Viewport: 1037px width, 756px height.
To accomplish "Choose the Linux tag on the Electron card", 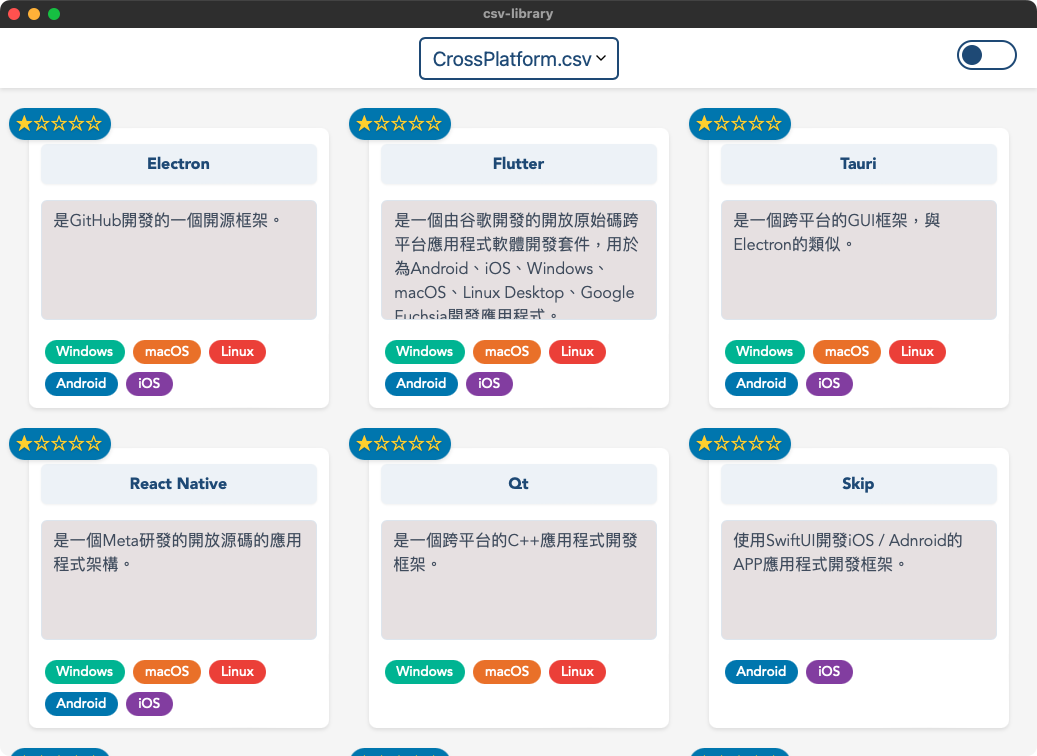I will click(237, 352).
